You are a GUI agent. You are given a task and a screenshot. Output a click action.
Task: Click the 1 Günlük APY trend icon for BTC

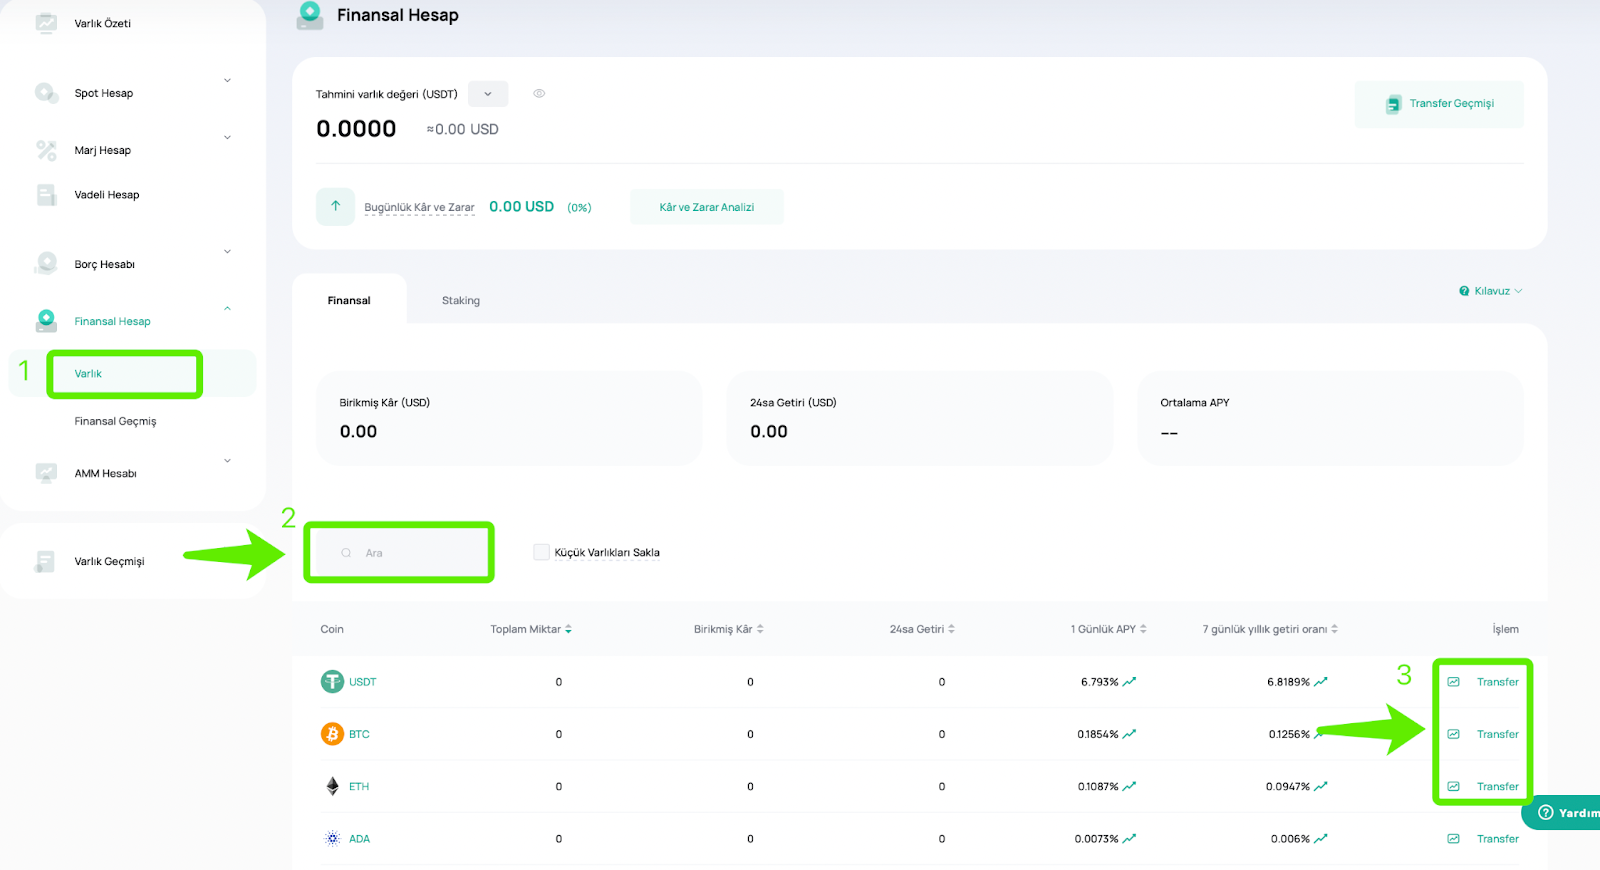[x=1129, y=734]
